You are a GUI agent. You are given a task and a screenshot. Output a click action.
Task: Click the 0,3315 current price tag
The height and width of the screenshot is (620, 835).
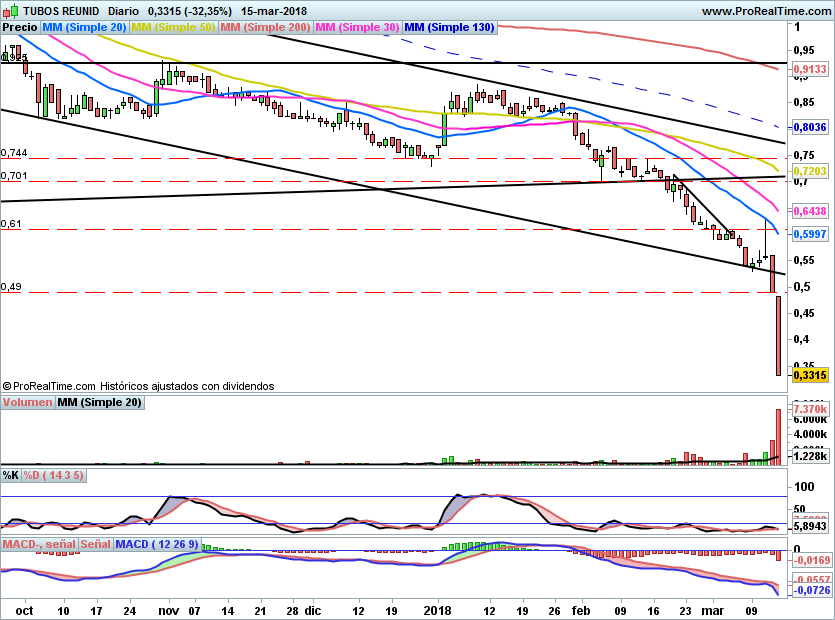pyautogui.click(x=810, y=375)
